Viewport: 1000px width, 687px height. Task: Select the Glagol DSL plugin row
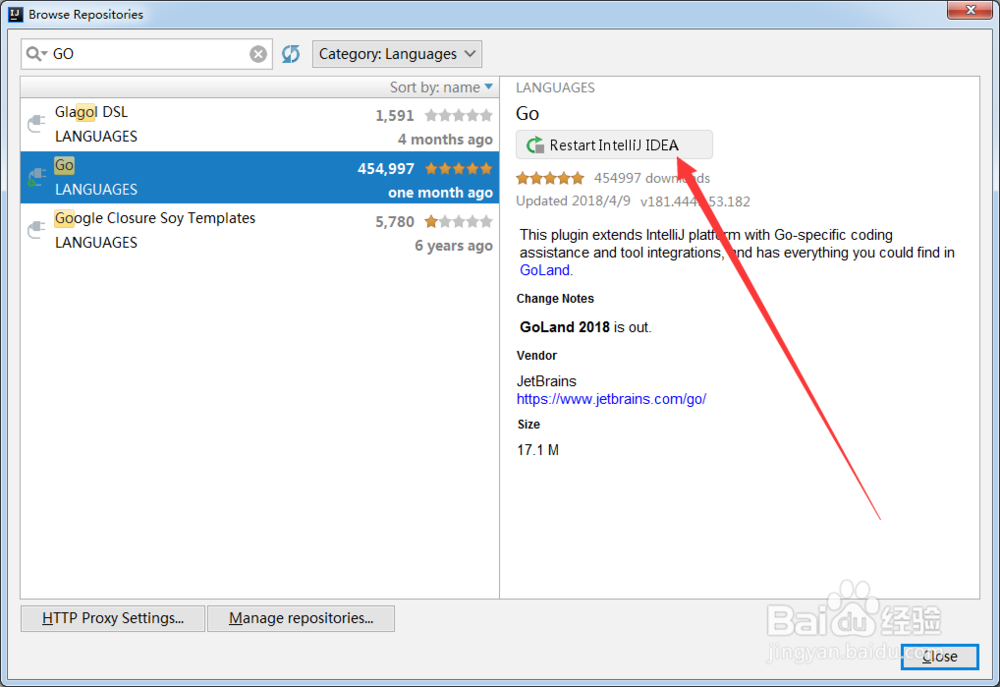pos(260,124)
